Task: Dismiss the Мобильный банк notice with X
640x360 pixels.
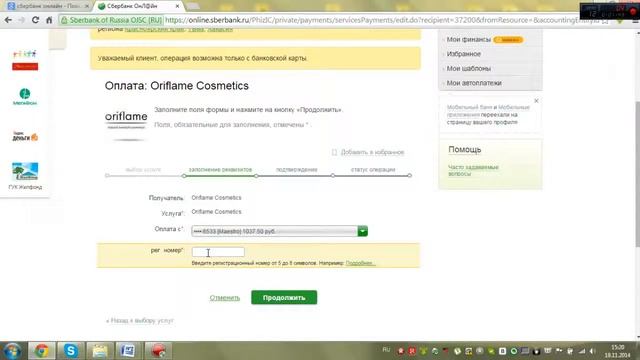Action: click(x=536, y=101)
